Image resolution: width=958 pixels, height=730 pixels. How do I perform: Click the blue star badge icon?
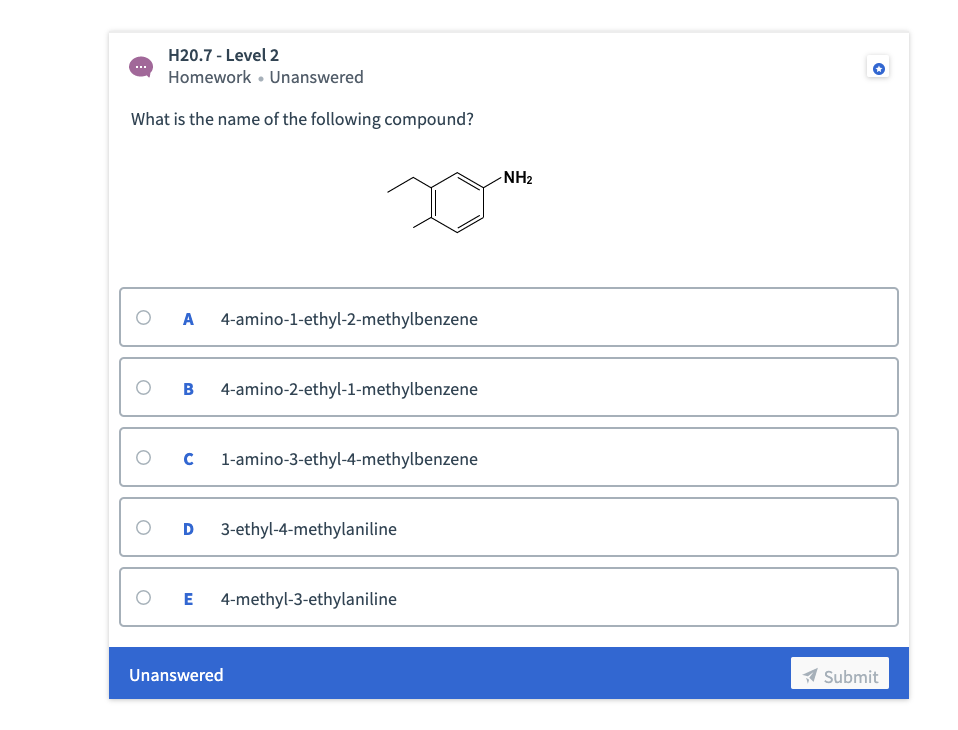click(x=878, y=67)
